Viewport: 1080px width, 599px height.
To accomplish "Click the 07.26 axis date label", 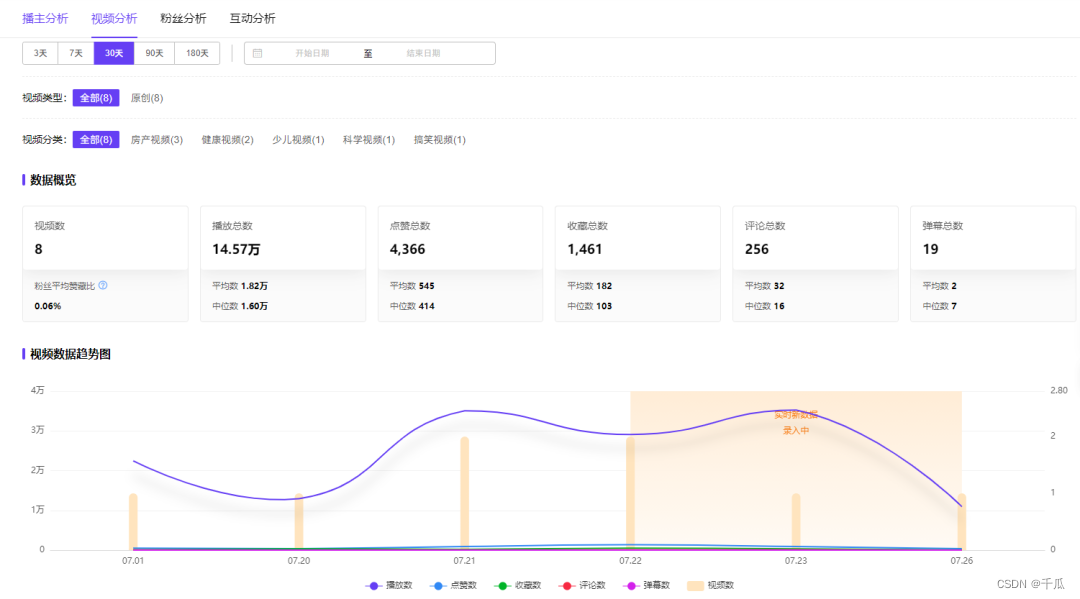I will click(962, 560).
